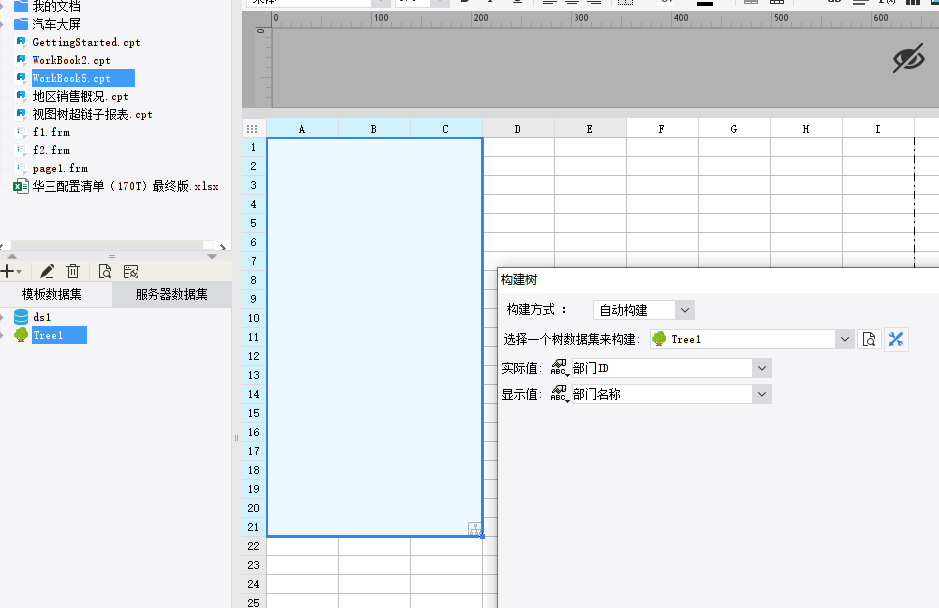Switch to the 服务器数据集 tab
939x608 pixels.
pyautogui.click(x=172, y=294)
